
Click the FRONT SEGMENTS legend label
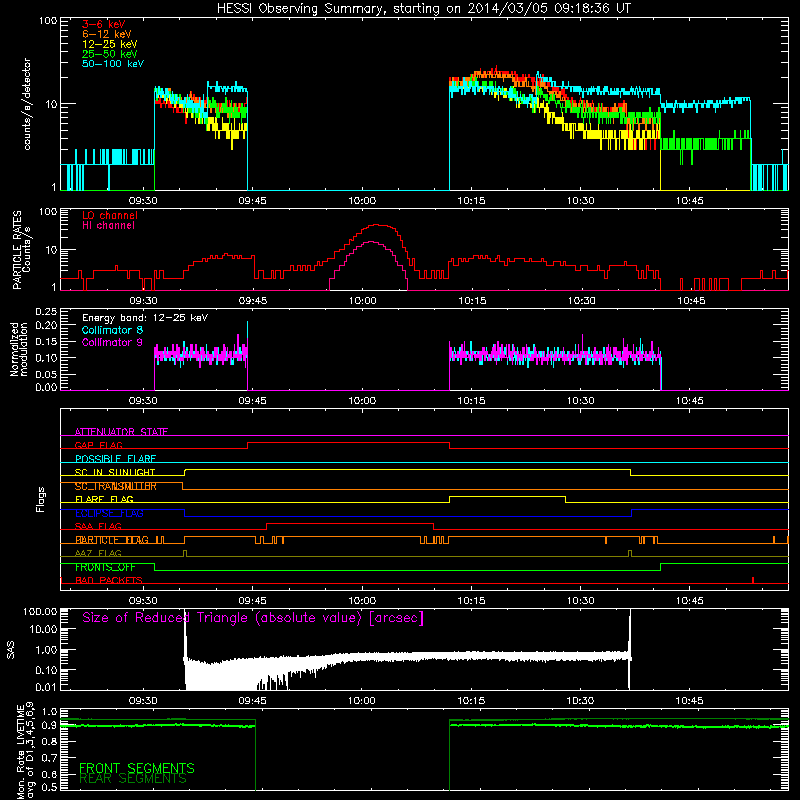[137, 768]
